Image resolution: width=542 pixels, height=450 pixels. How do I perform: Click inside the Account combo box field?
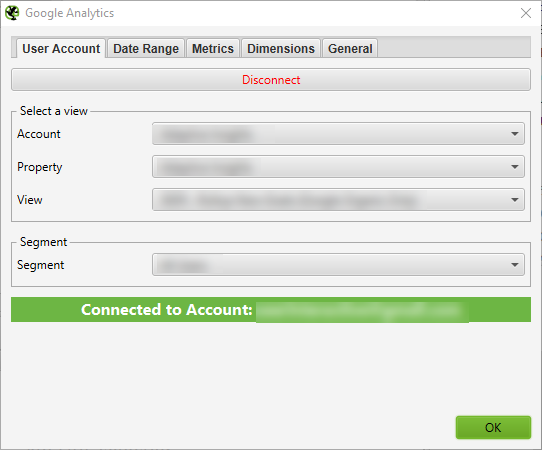338,134
